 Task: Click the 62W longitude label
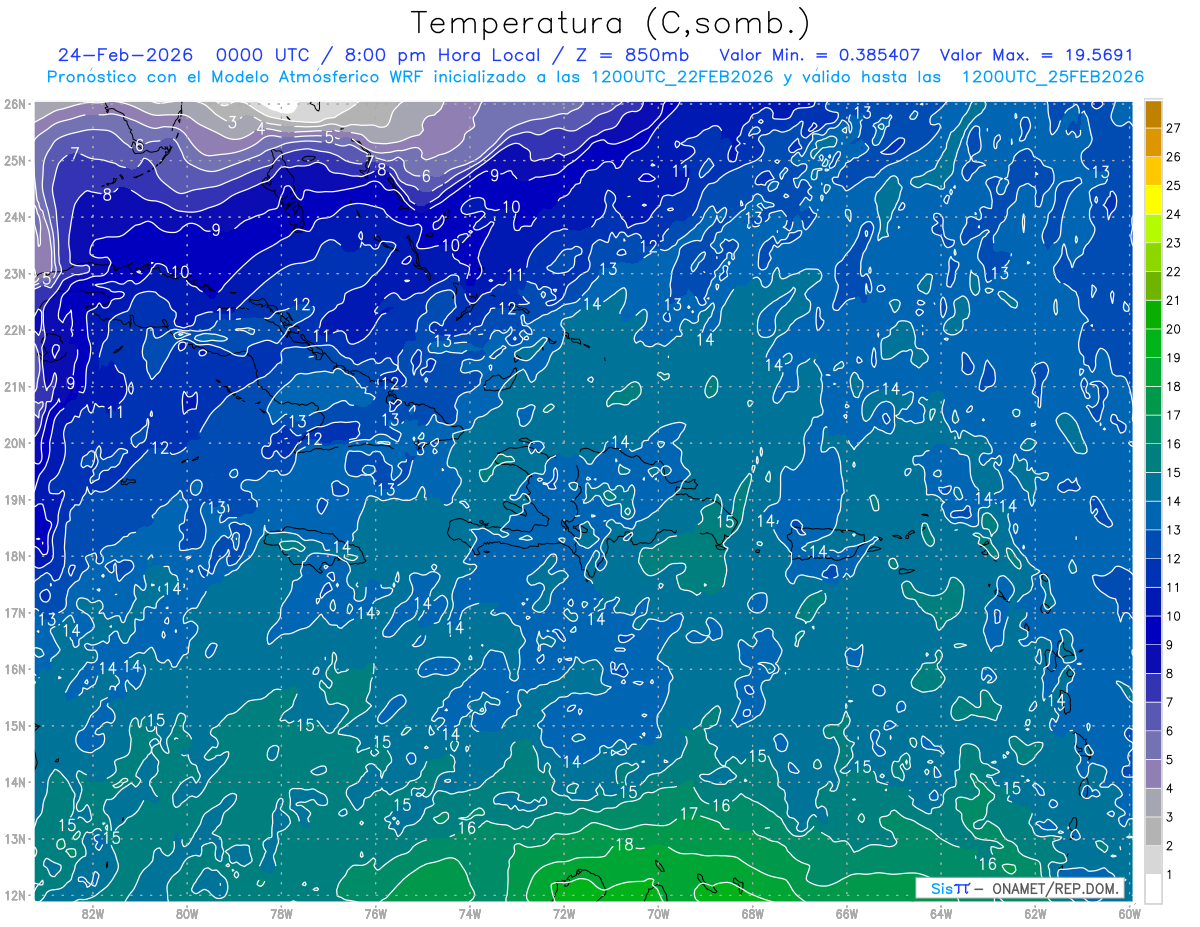point(1036,913)
